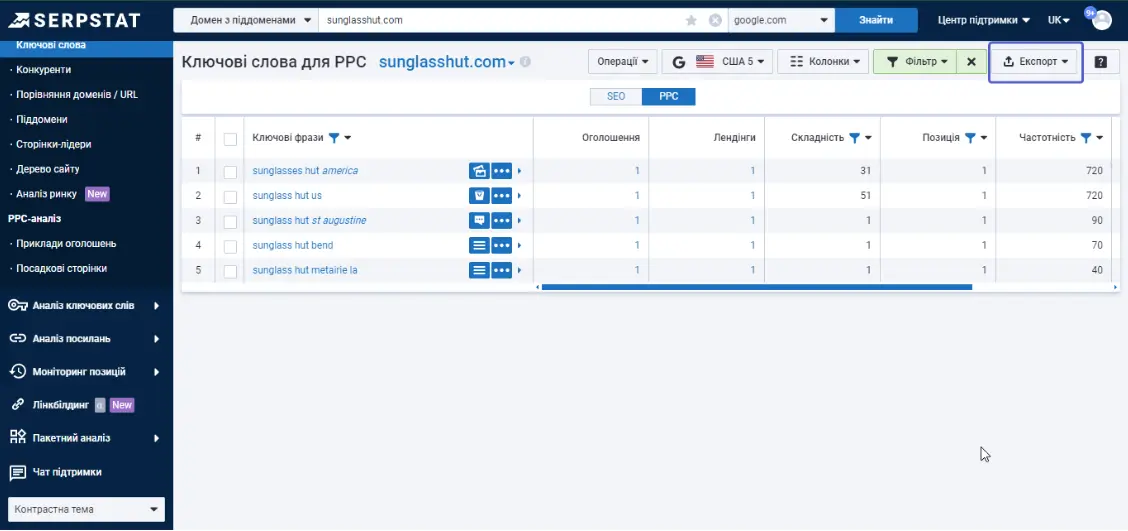The width and height of the screenshot is (1128, 531).
Task: Click SERP feature icon for sunglasses hut america
Action: (479, 171)
